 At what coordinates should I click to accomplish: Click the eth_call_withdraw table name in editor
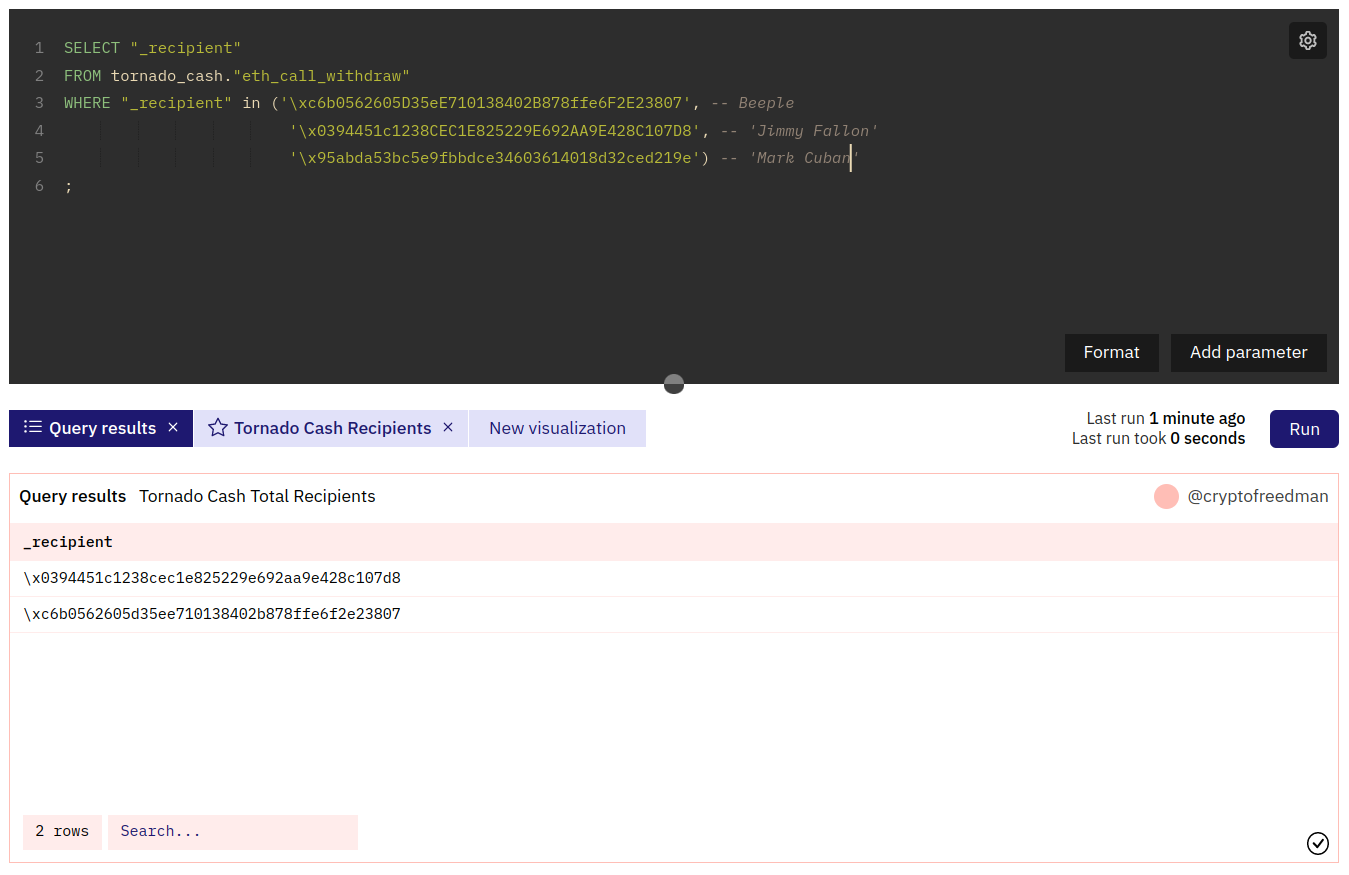(x=321, y=76)
